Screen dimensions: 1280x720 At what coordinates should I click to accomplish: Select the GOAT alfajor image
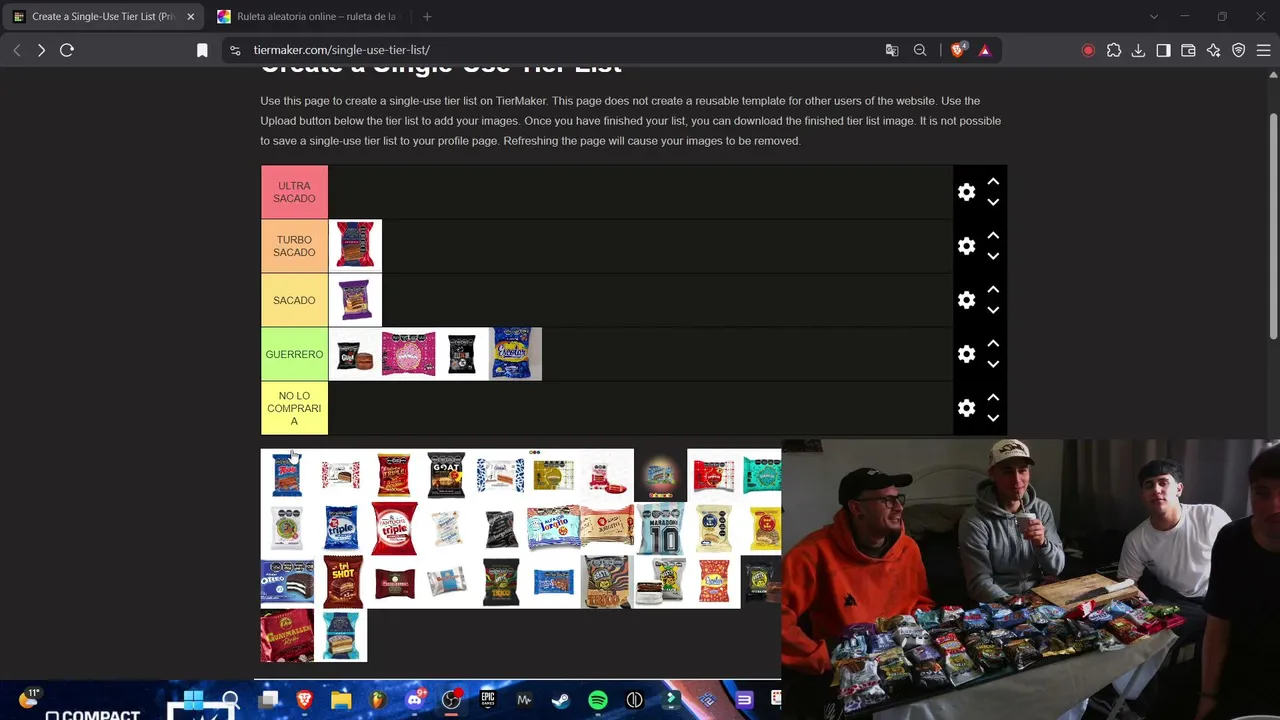pyautogui.click(x=446, y=475)
